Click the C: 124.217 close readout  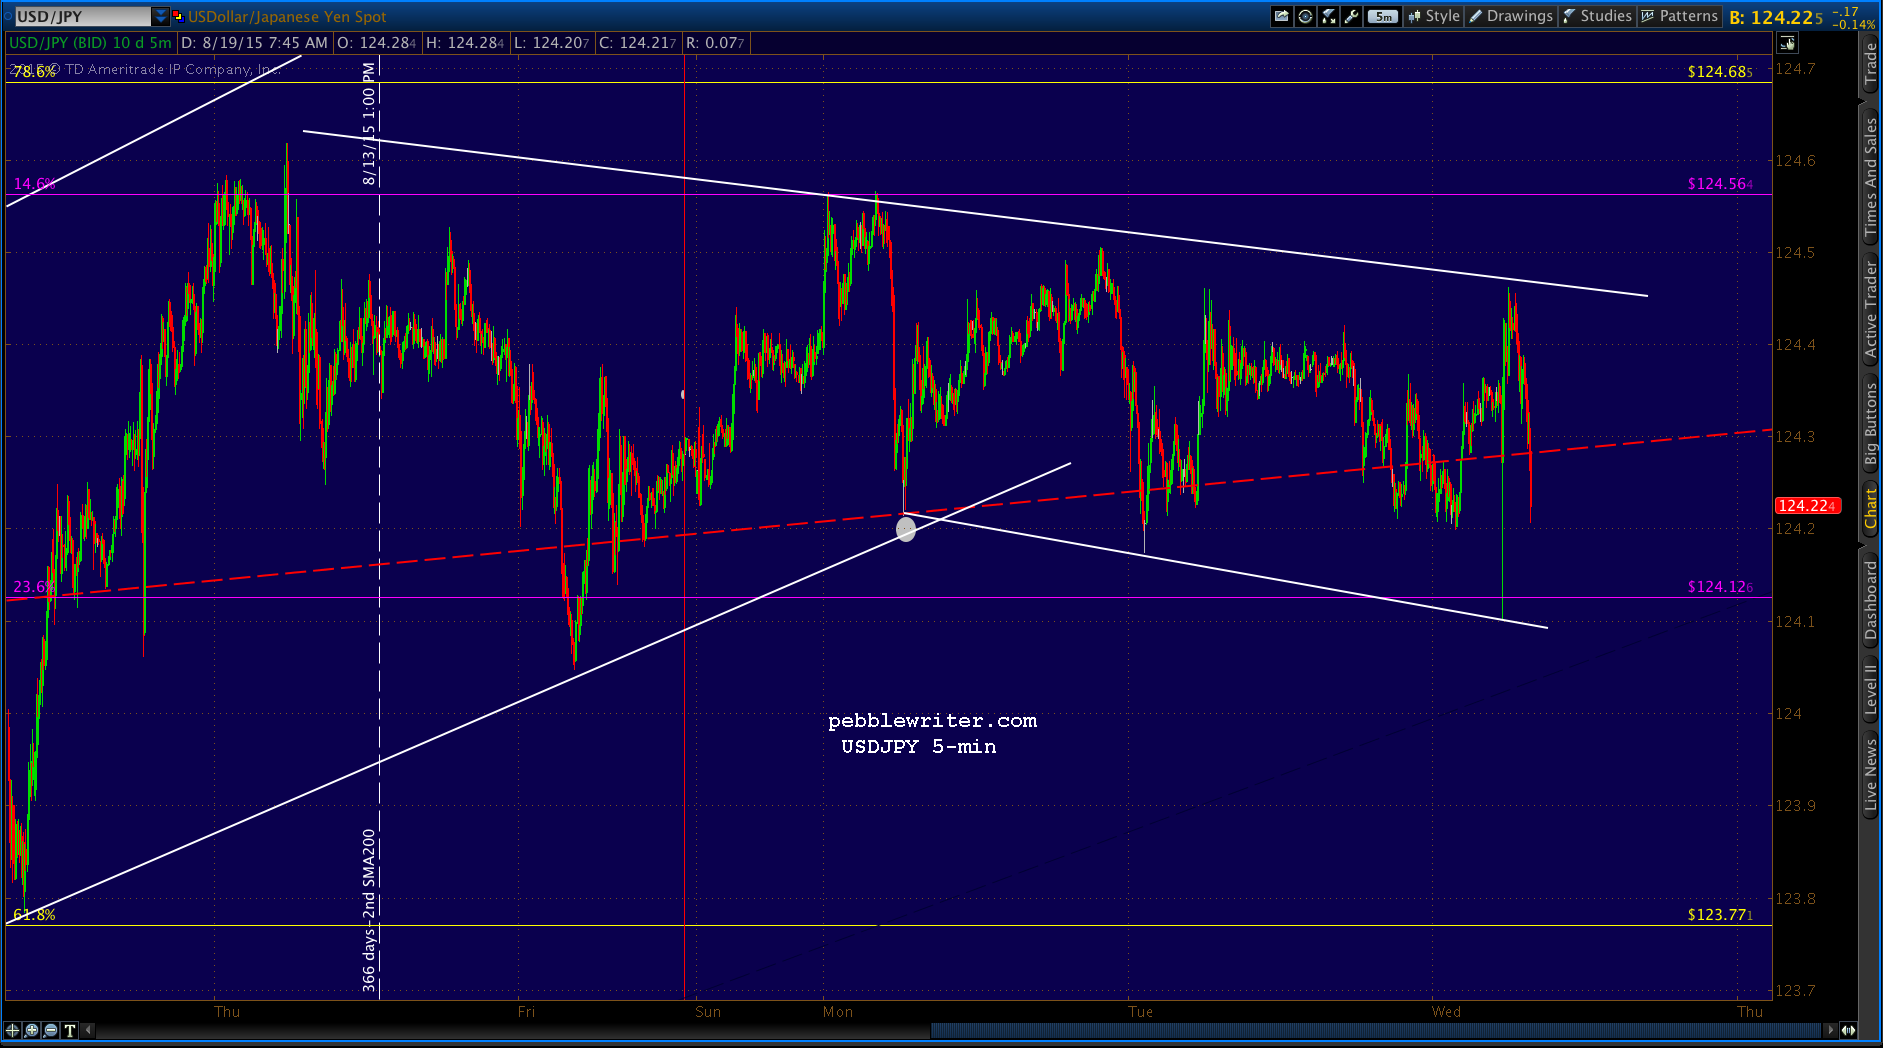click(x=638, y=43)
